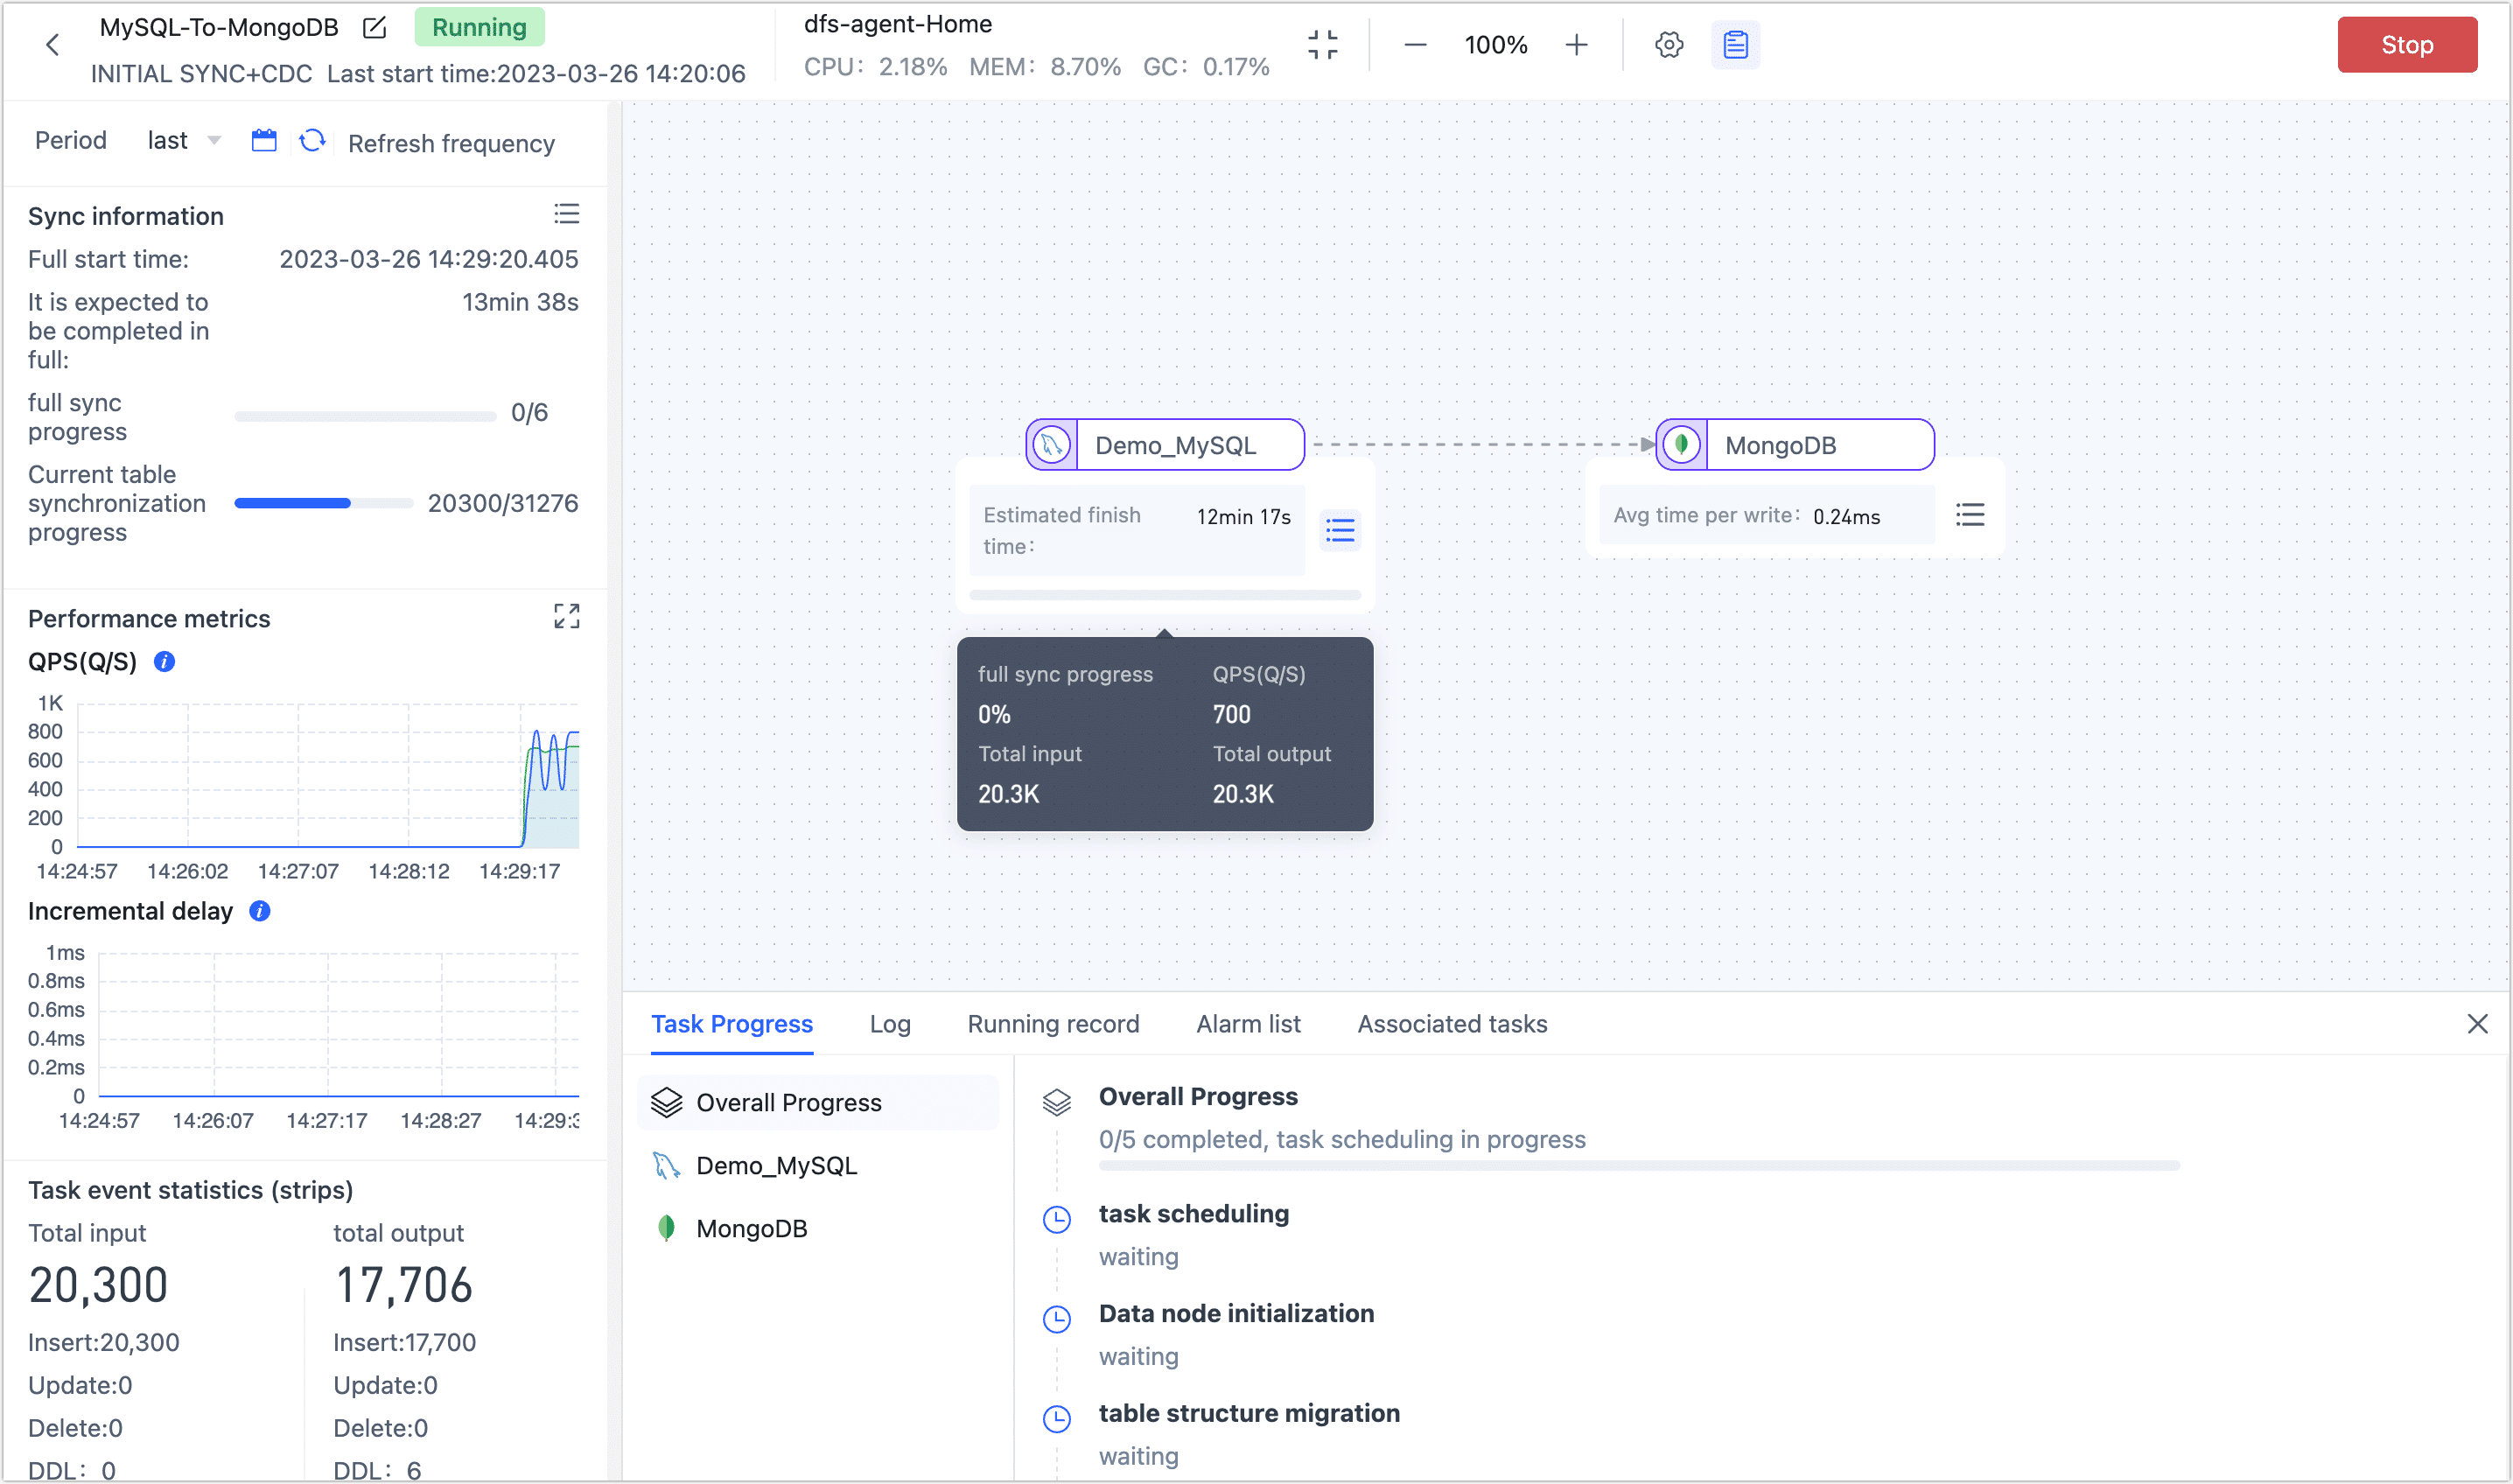
Task: Open Sync information list icon
Action: pos(566,214)
